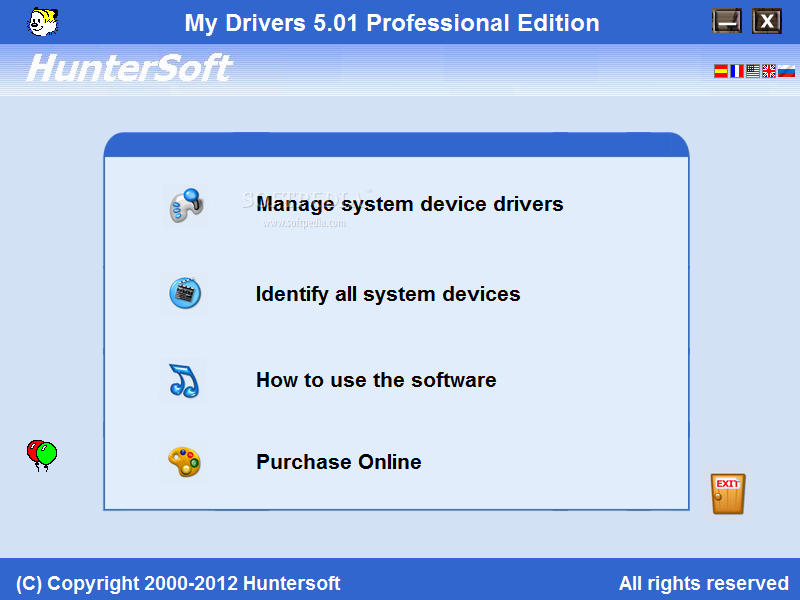The image size is (800, 600).
Task: Close the My Drivers window
Action: [x=767, y=21]
